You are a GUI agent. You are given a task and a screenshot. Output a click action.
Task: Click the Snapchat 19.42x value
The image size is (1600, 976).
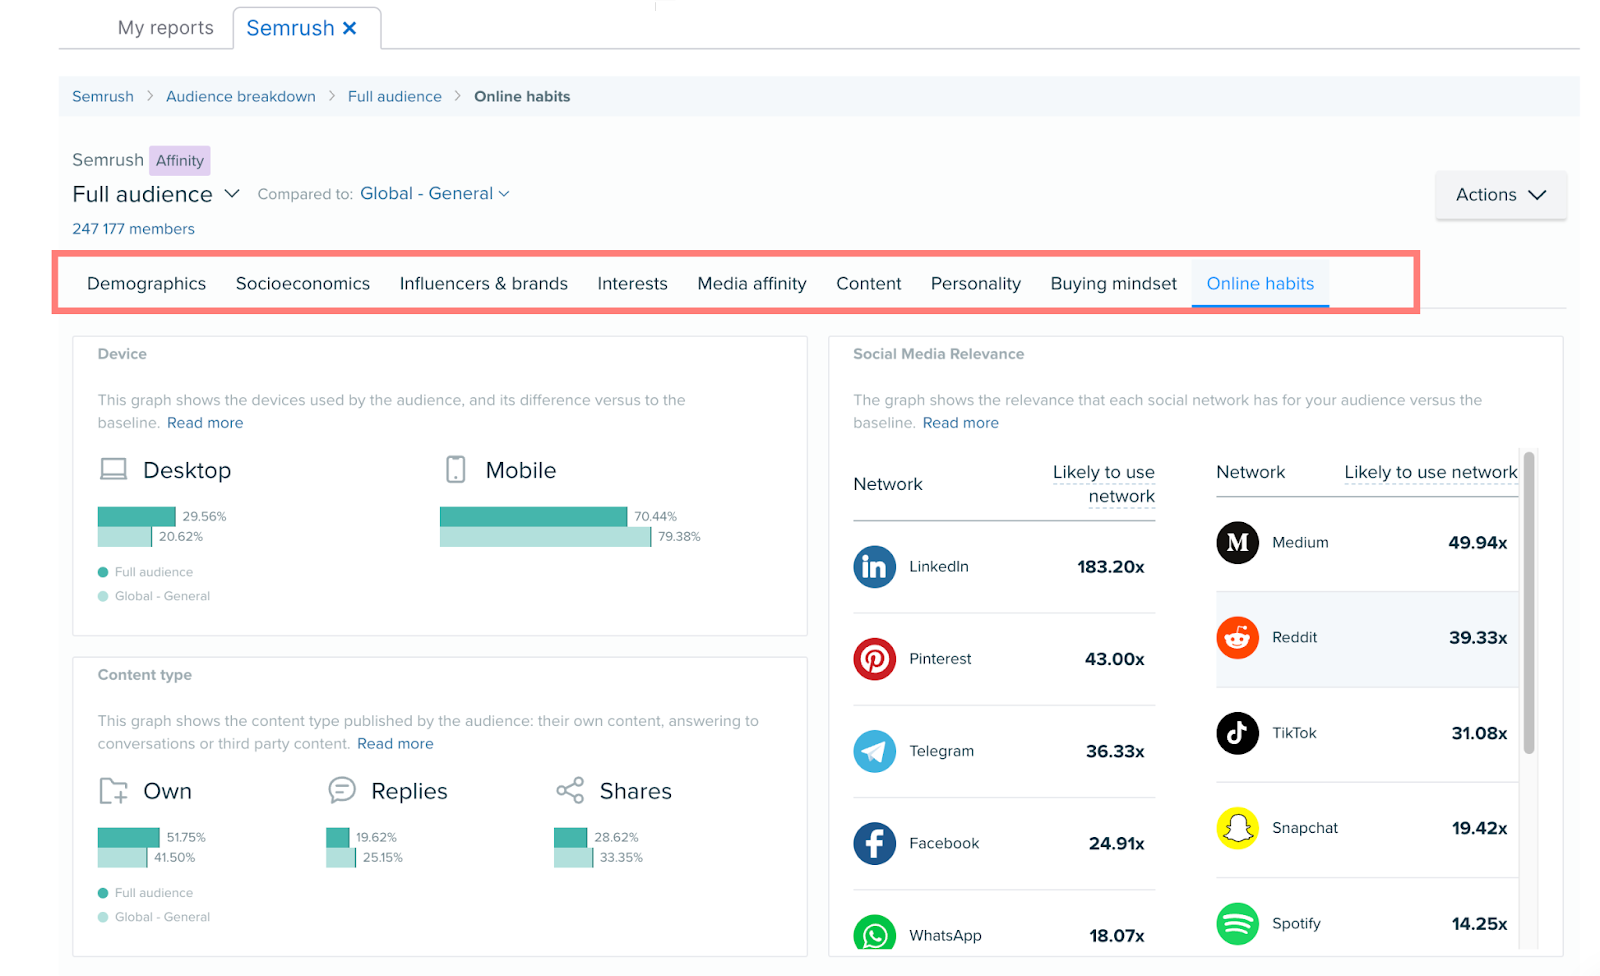coord(1479,828)
